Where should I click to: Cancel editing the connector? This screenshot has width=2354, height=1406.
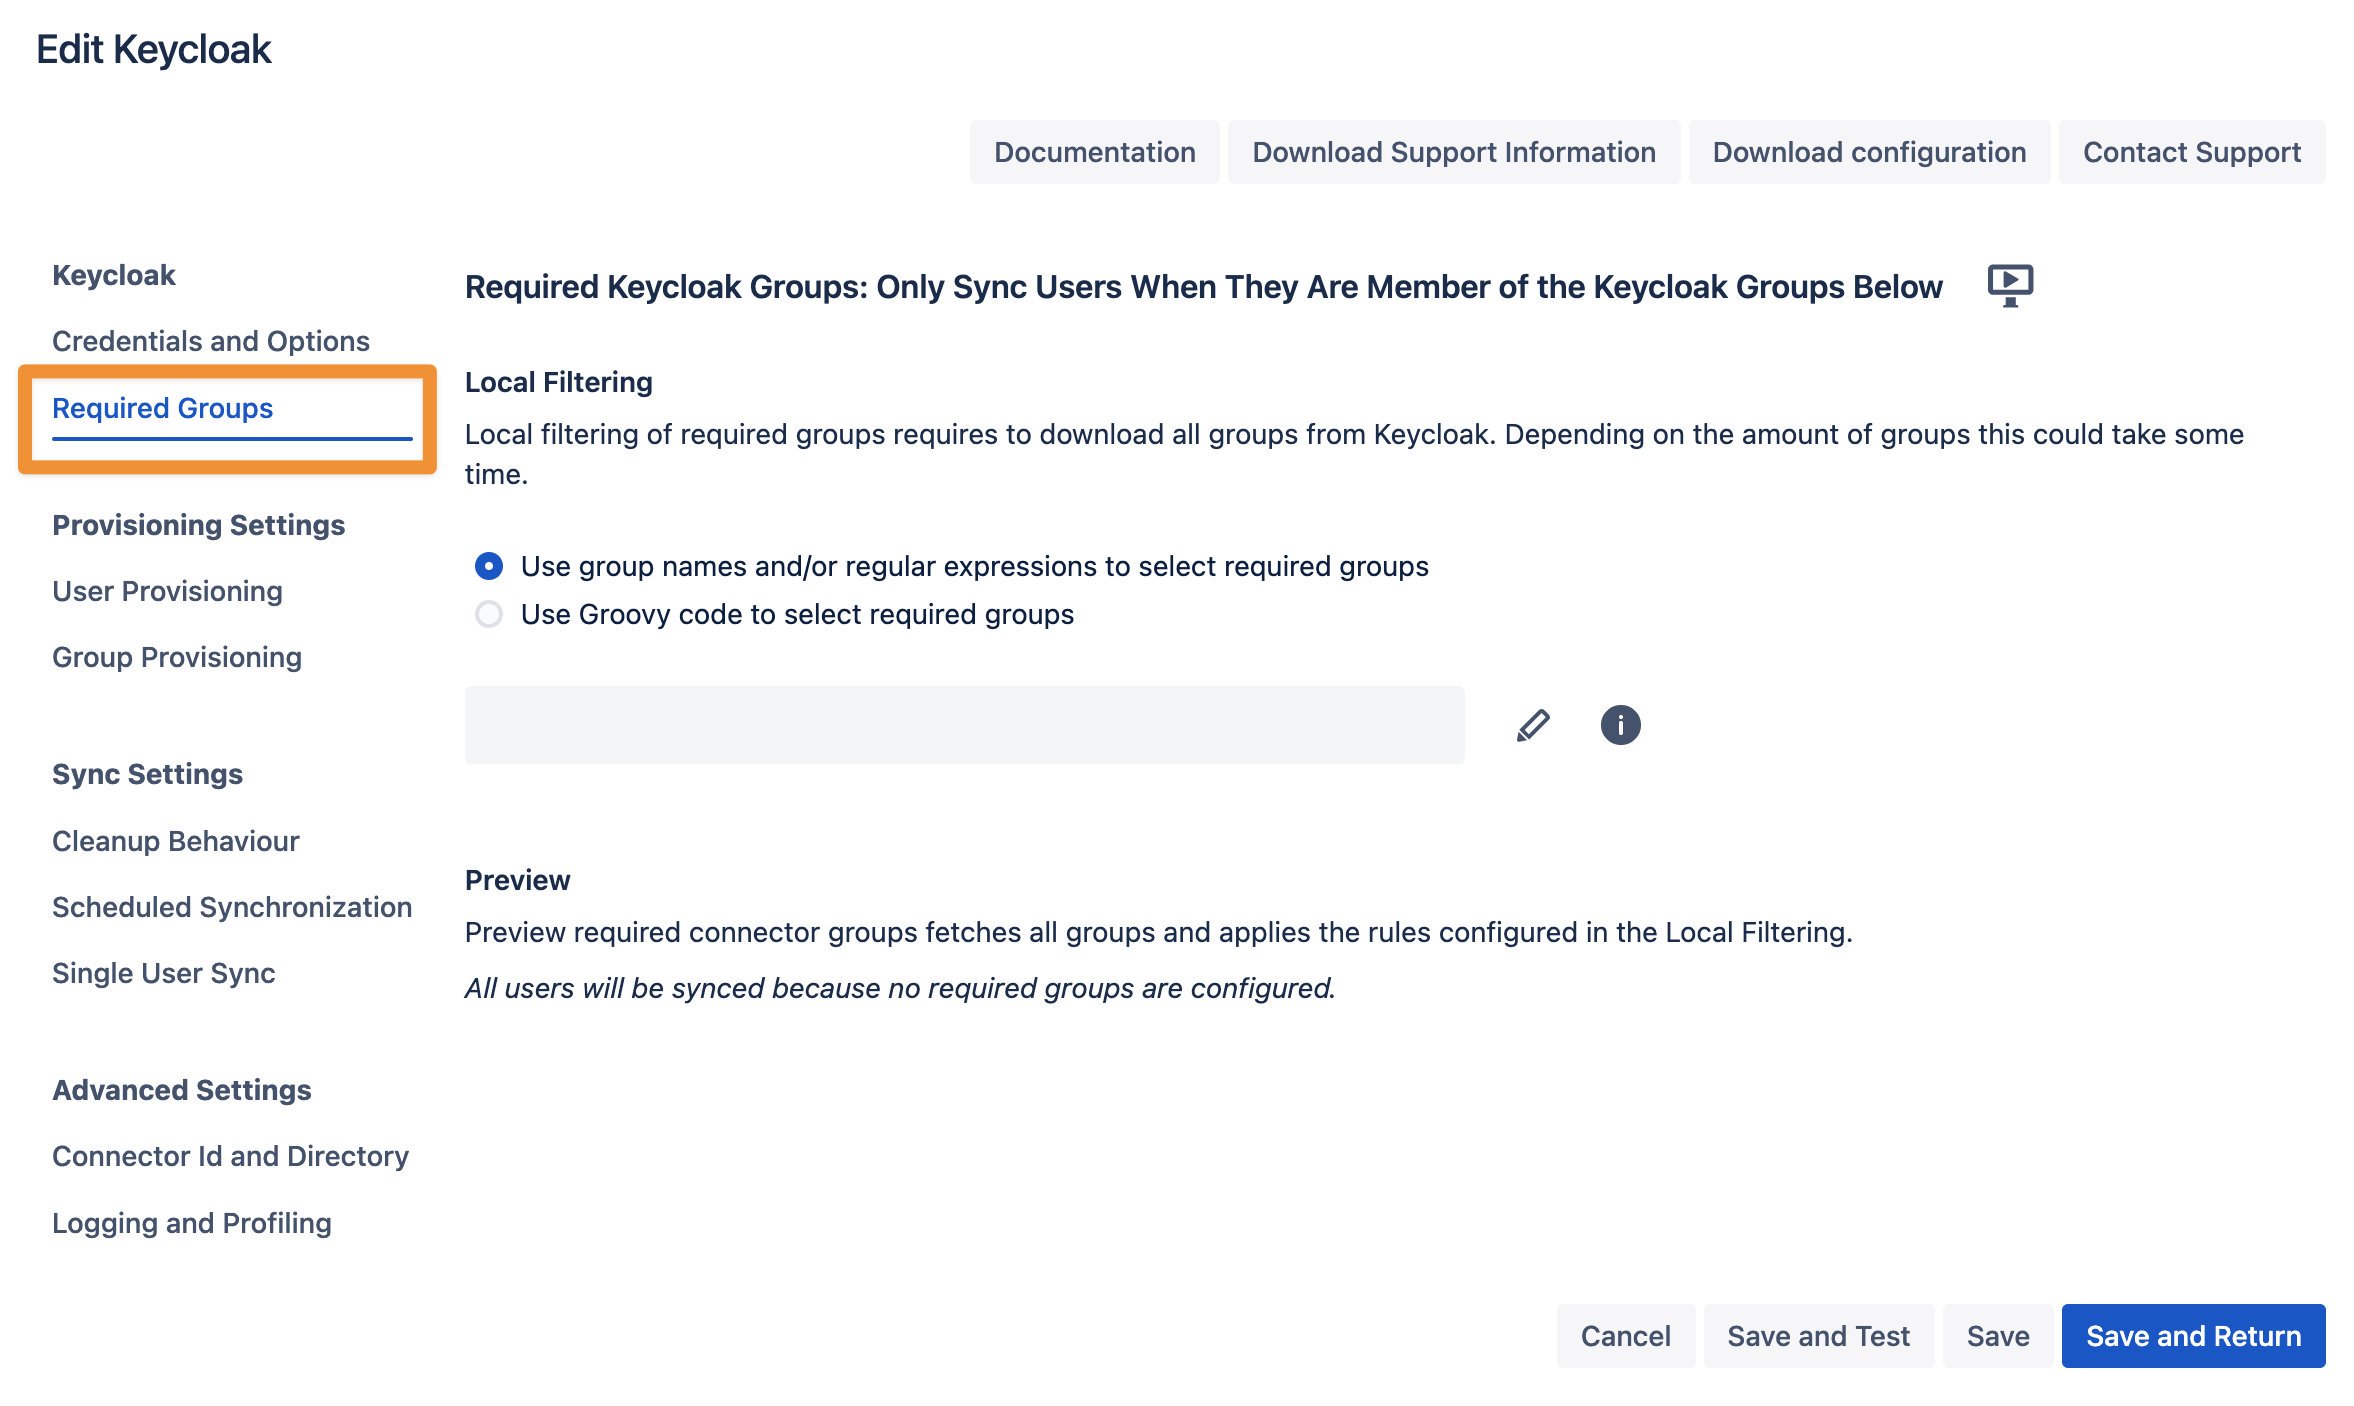[1625, 1336]
